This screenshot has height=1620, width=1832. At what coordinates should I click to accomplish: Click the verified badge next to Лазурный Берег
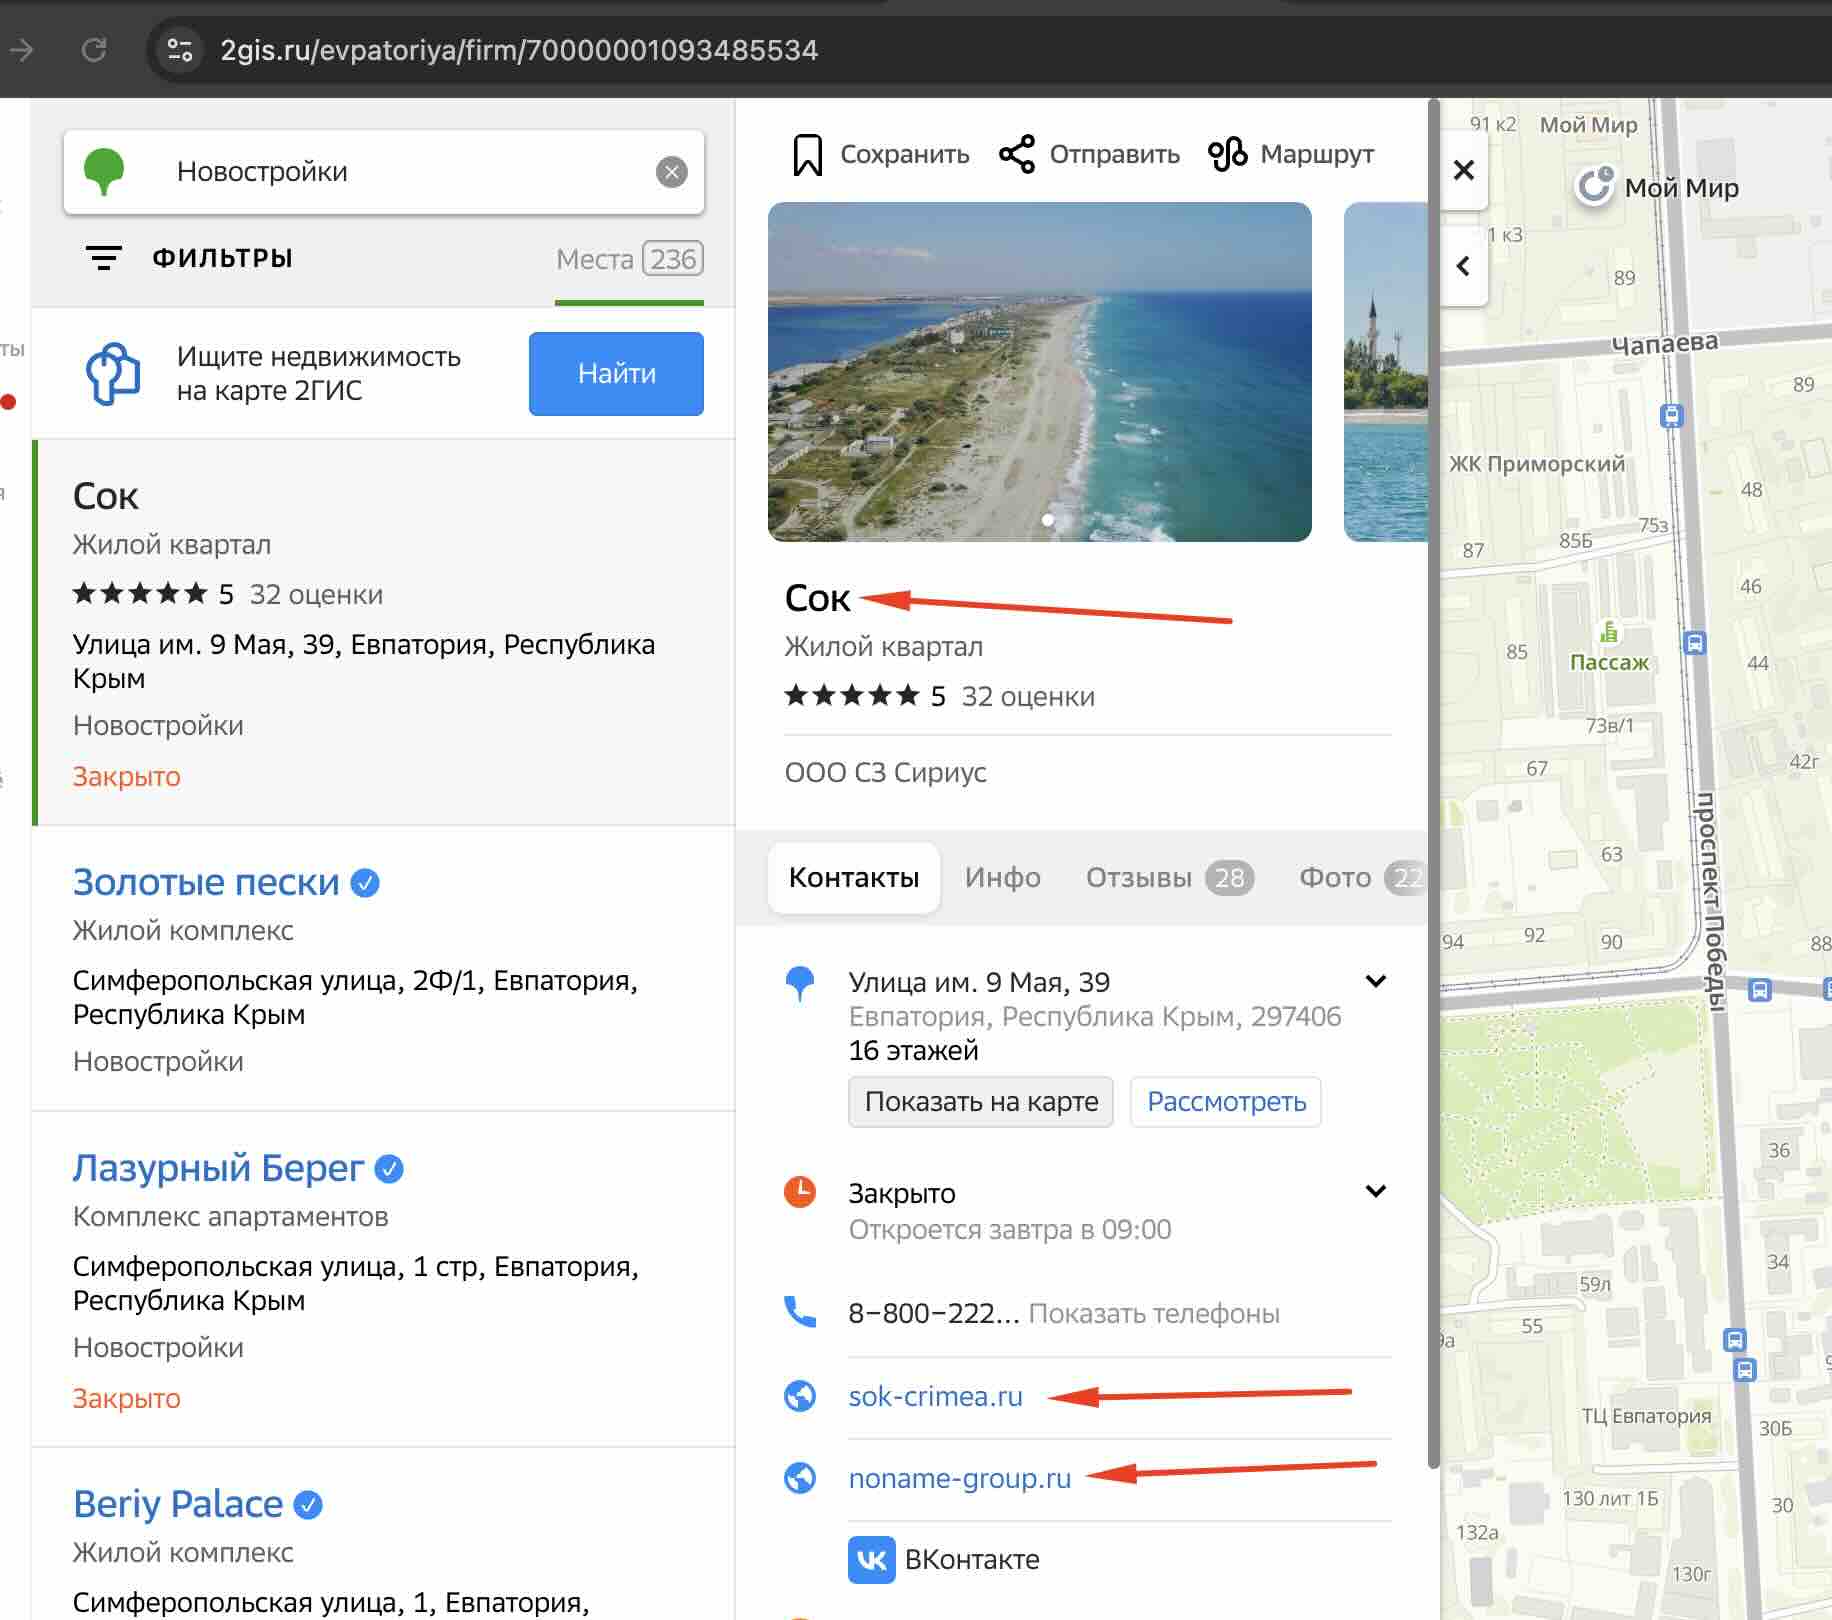pos(389,1169)
